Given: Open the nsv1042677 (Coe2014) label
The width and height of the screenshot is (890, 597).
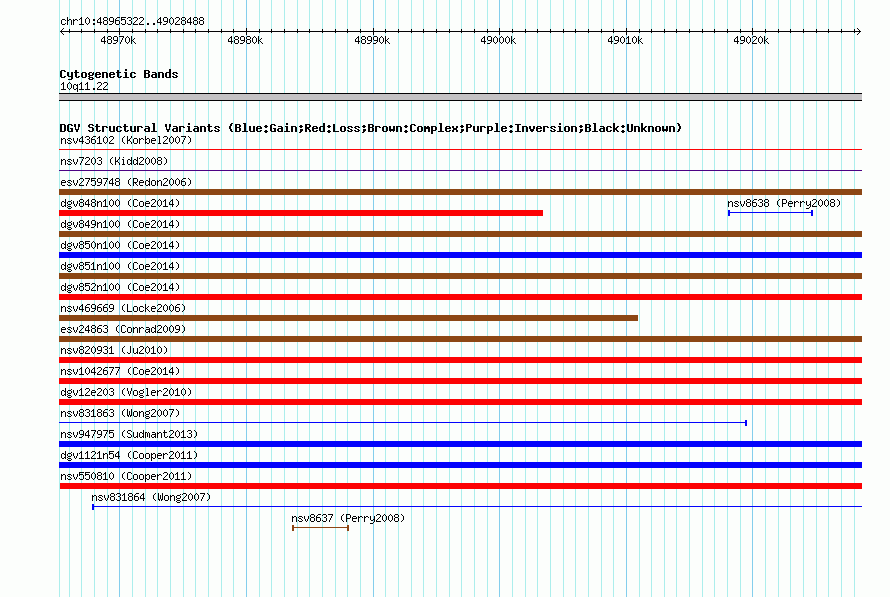Looking at the screenshot, I should coord(120,371).
